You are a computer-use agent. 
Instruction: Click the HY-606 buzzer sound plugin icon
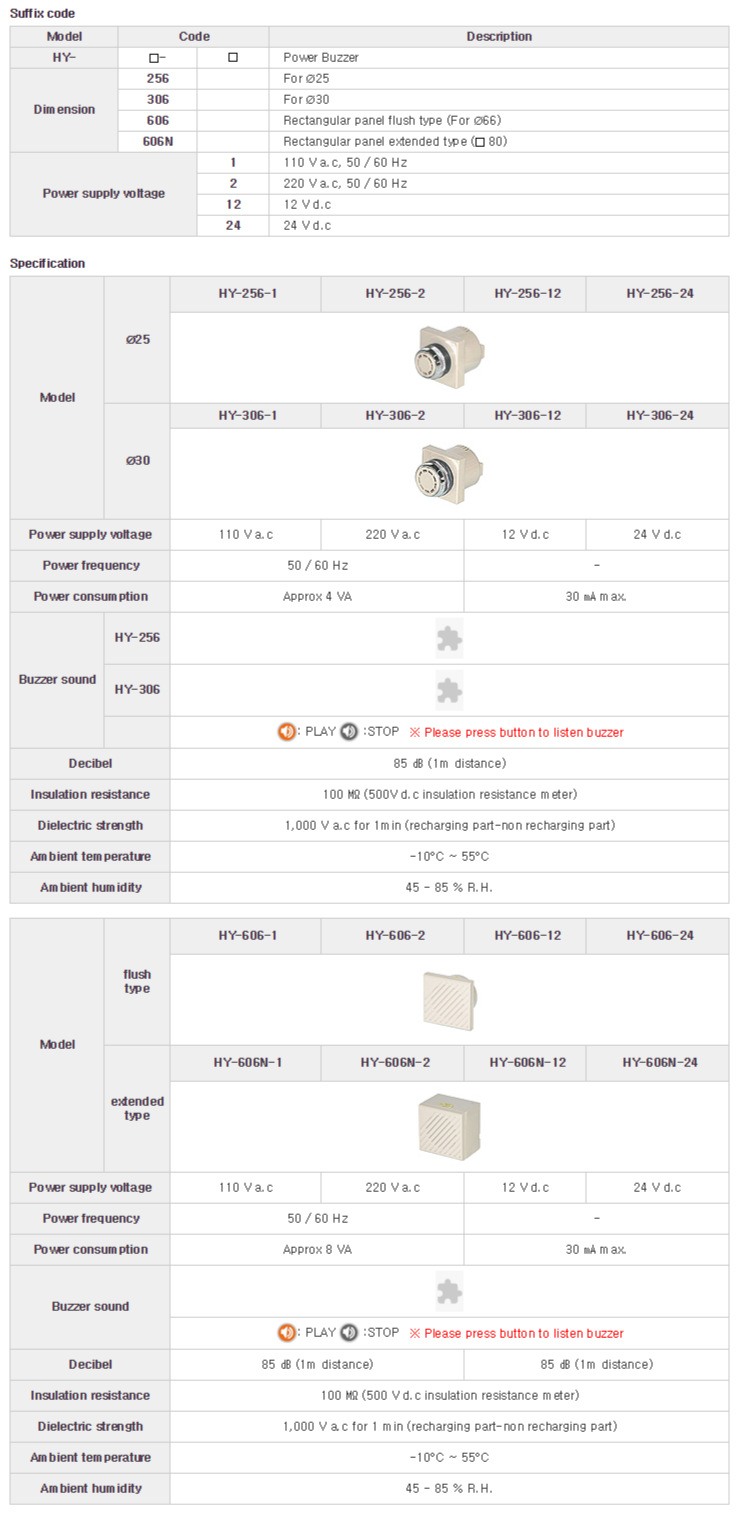pyautogui.click(x=449, y=1291)
